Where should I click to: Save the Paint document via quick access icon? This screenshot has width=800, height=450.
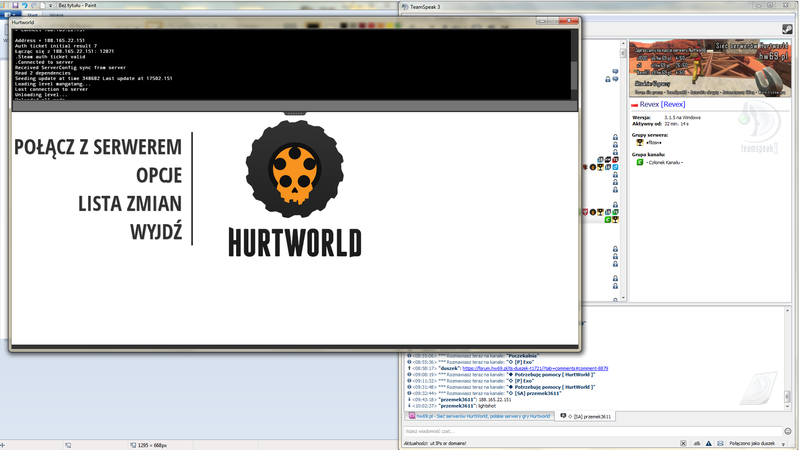pos(15,5)
